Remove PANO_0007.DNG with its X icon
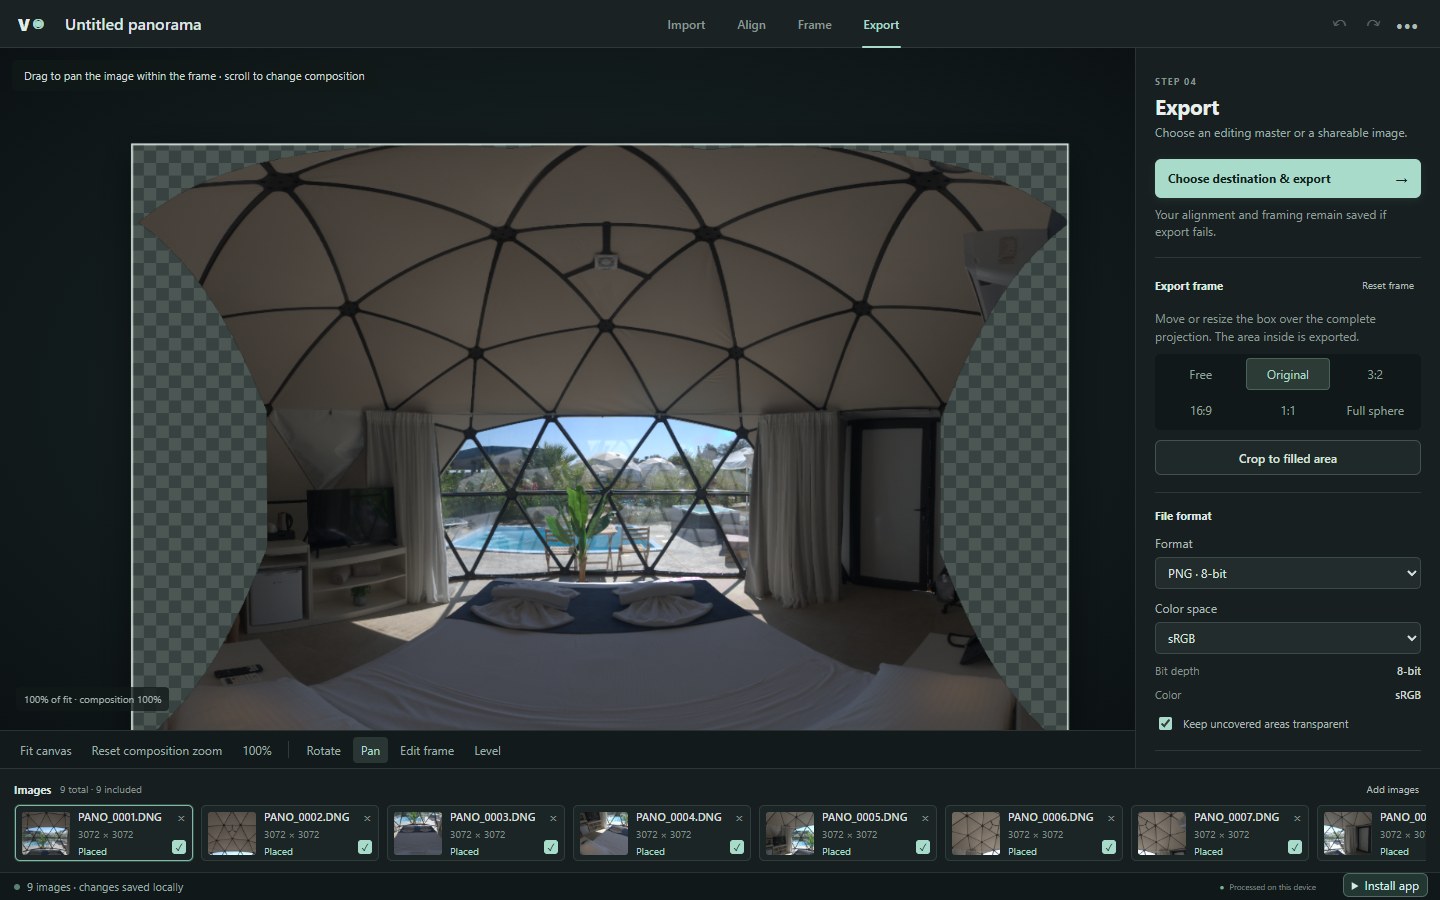Image resolution: width=1440 pixels, height=900 pixels. point(1297,818)
